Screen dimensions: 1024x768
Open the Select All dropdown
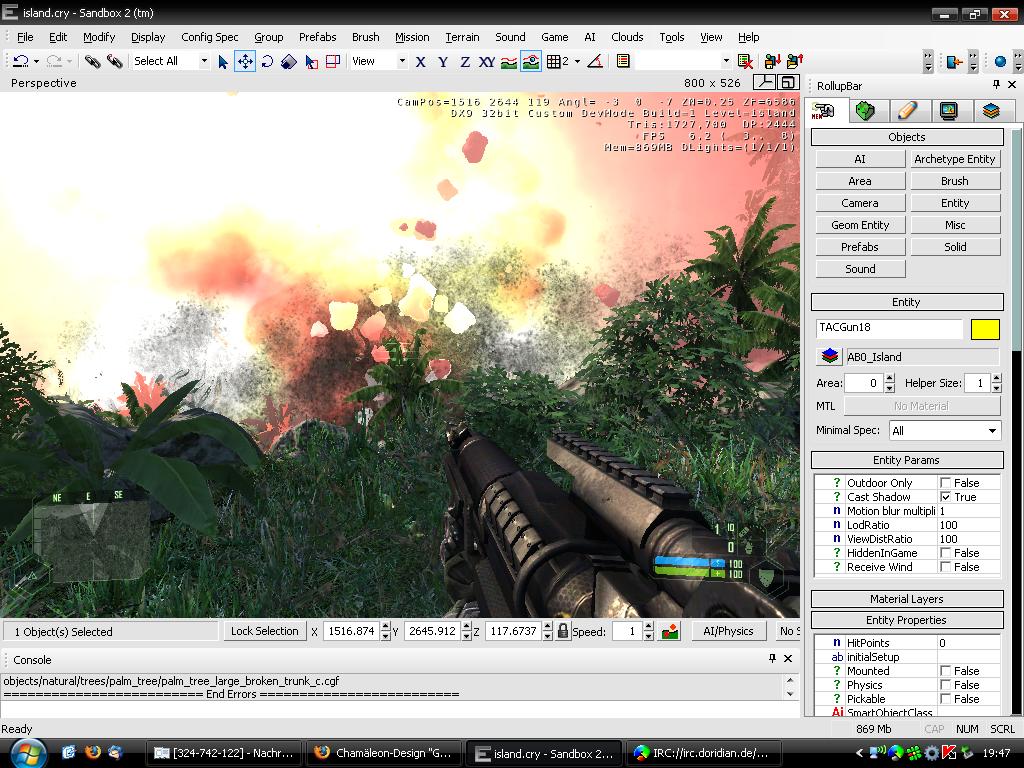[204, 61]
